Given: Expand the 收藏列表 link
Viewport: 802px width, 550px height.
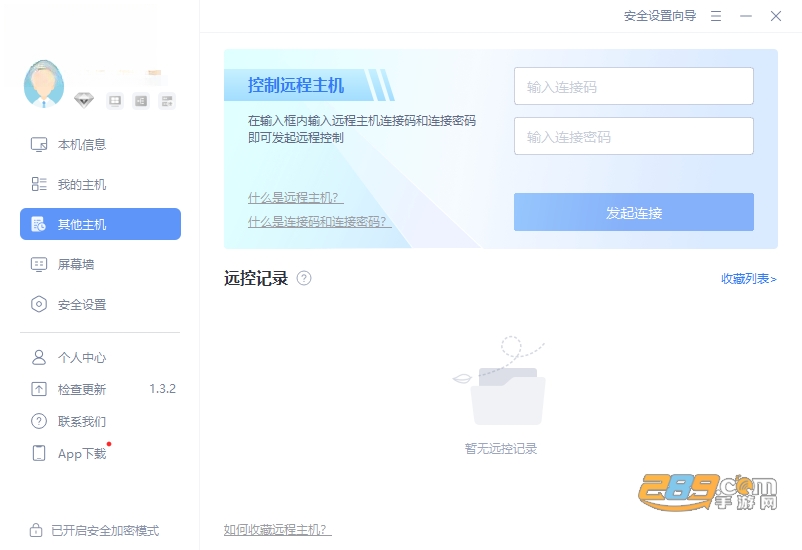Looking at the screenshot, I should [749, 279].
